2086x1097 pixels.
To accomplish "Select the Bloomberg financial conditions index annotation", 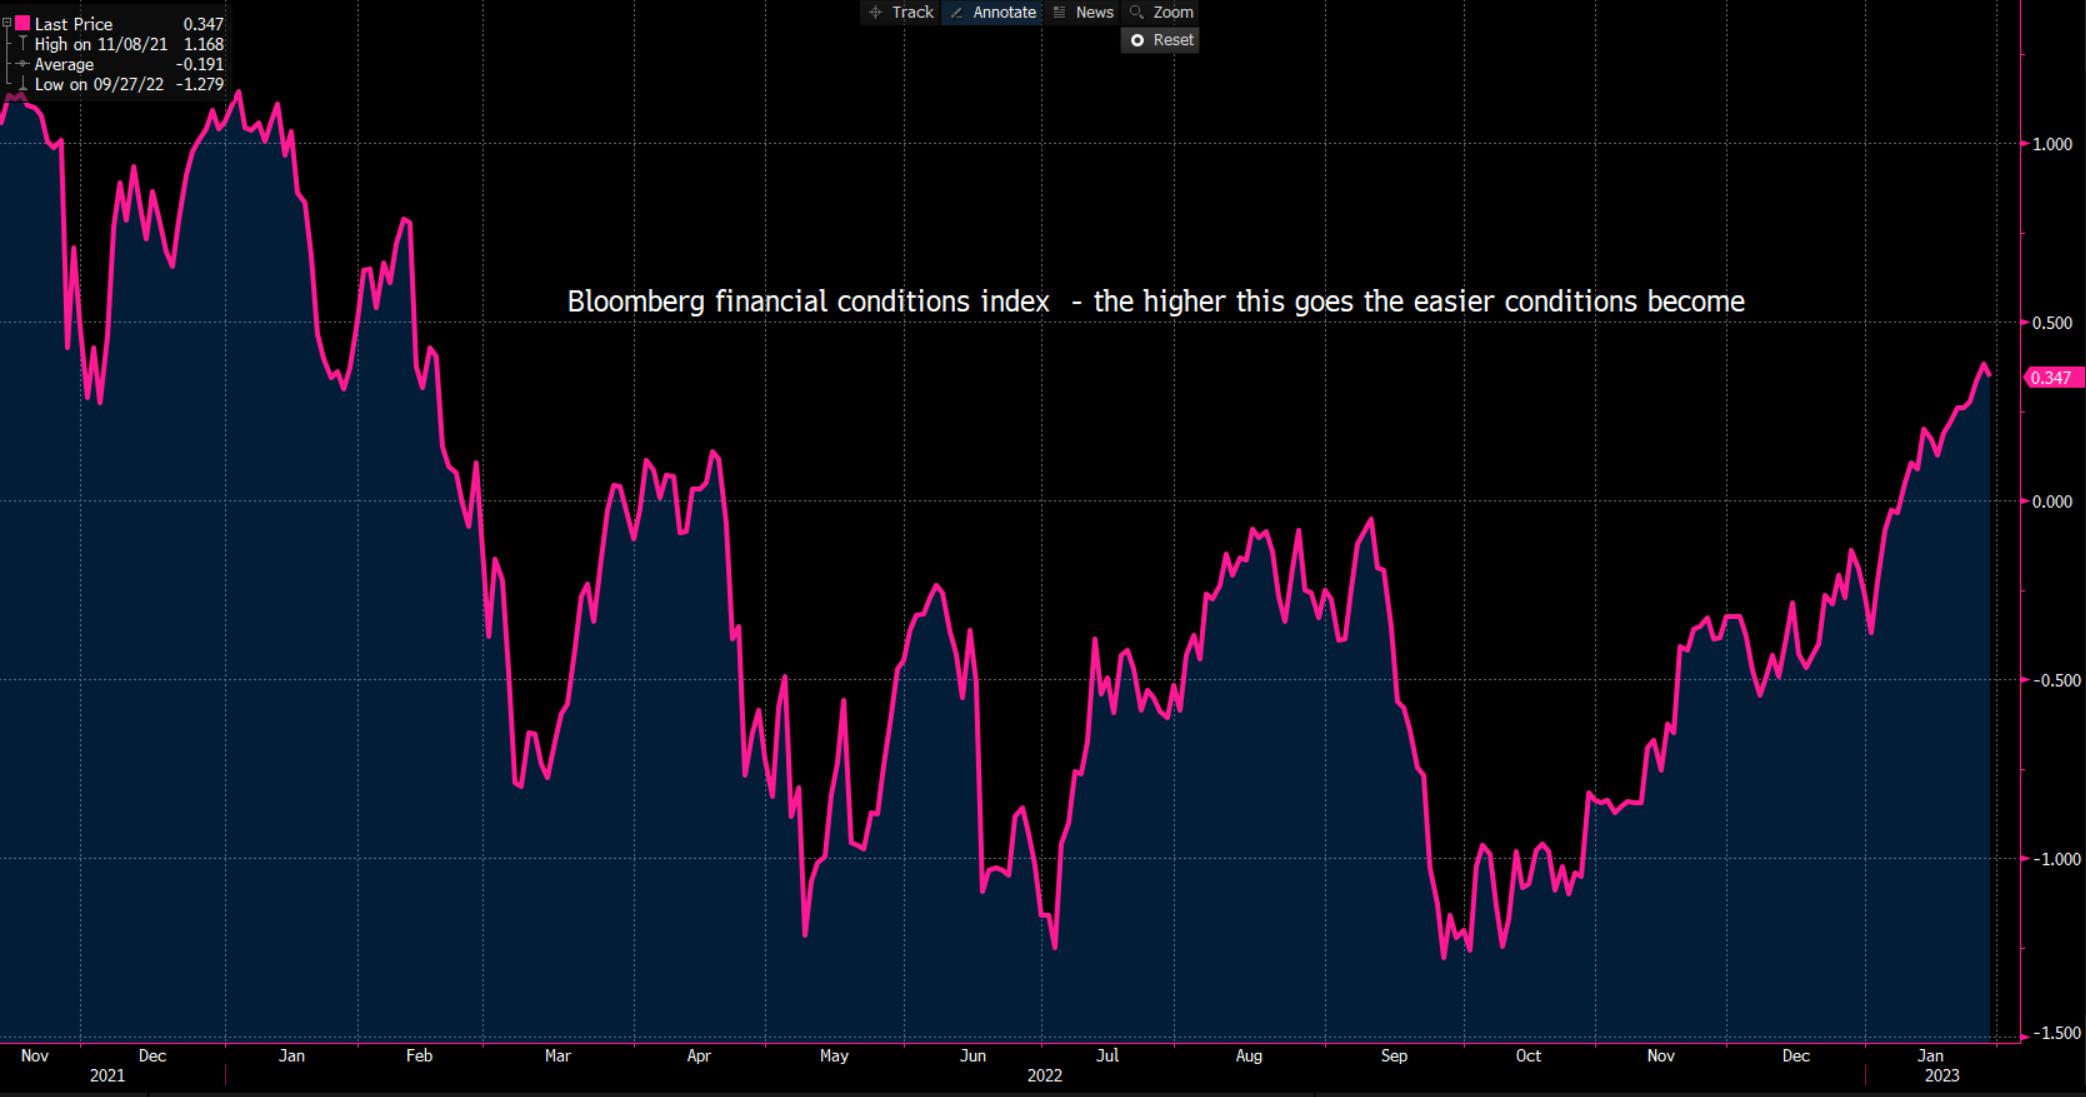I will (1156, 301).
